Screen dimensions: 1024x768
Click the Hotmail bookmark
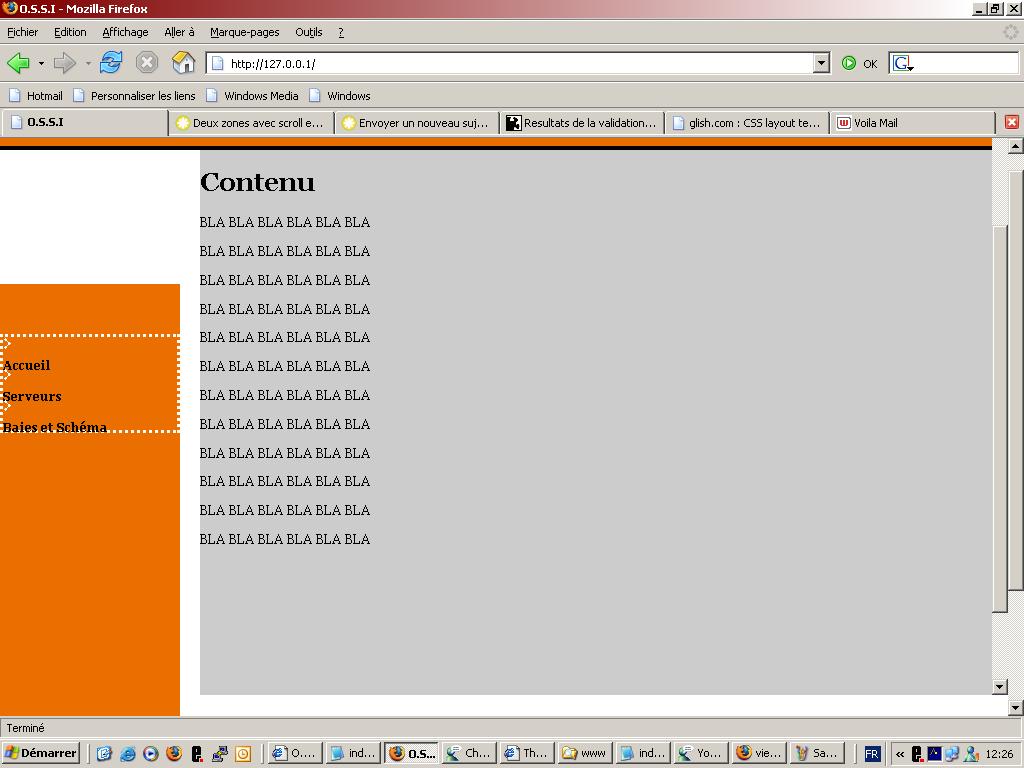coord(44,96)
